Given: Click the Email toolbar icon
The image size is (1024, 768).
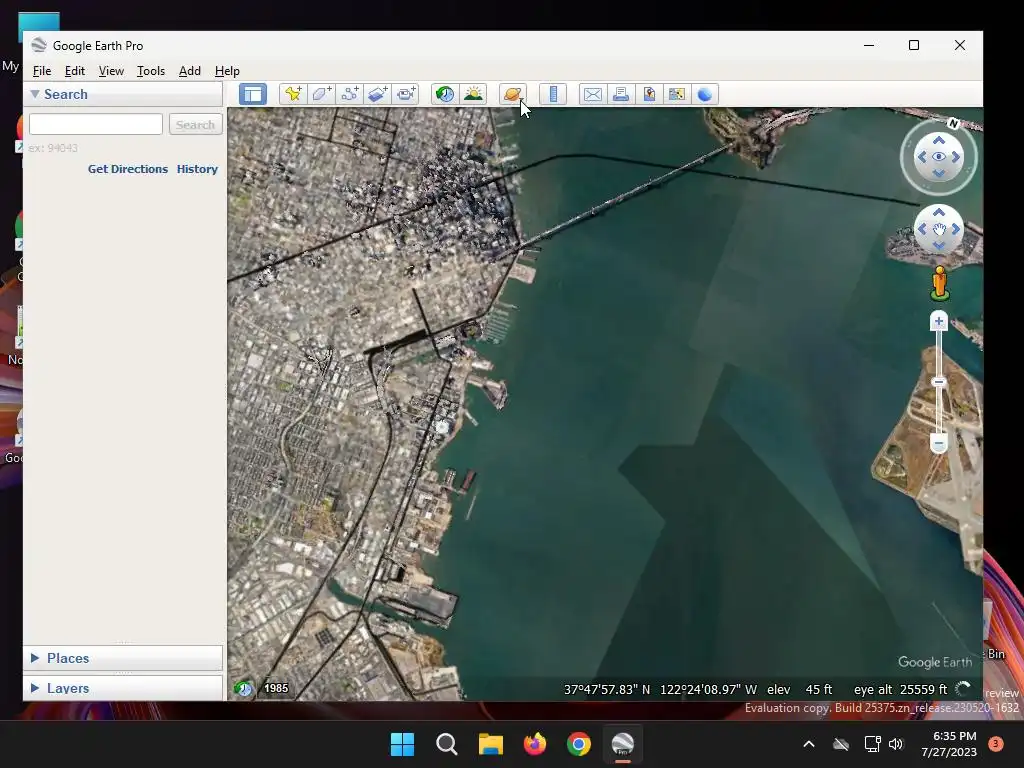Looking at the screenshot, I should pyautogui.click(x=593, y=94).
